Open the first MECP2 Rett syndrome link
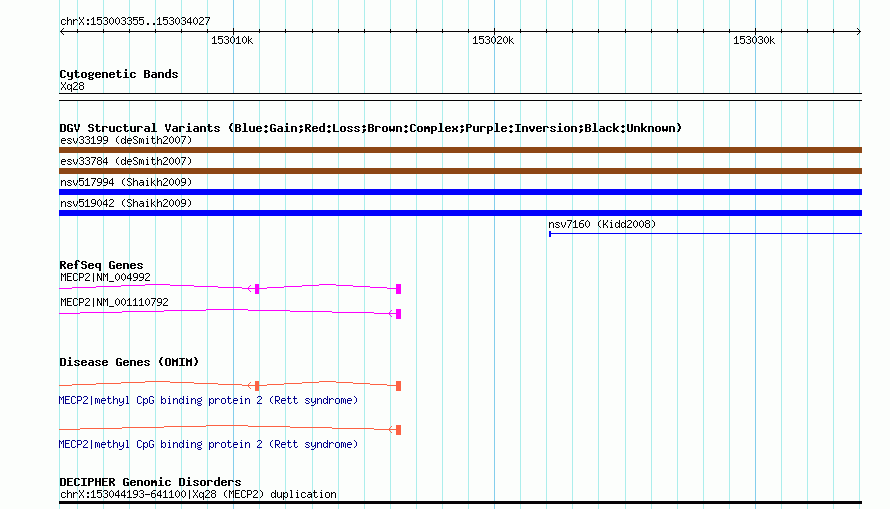This screenshot has height=509, width=890. [208, 401]
